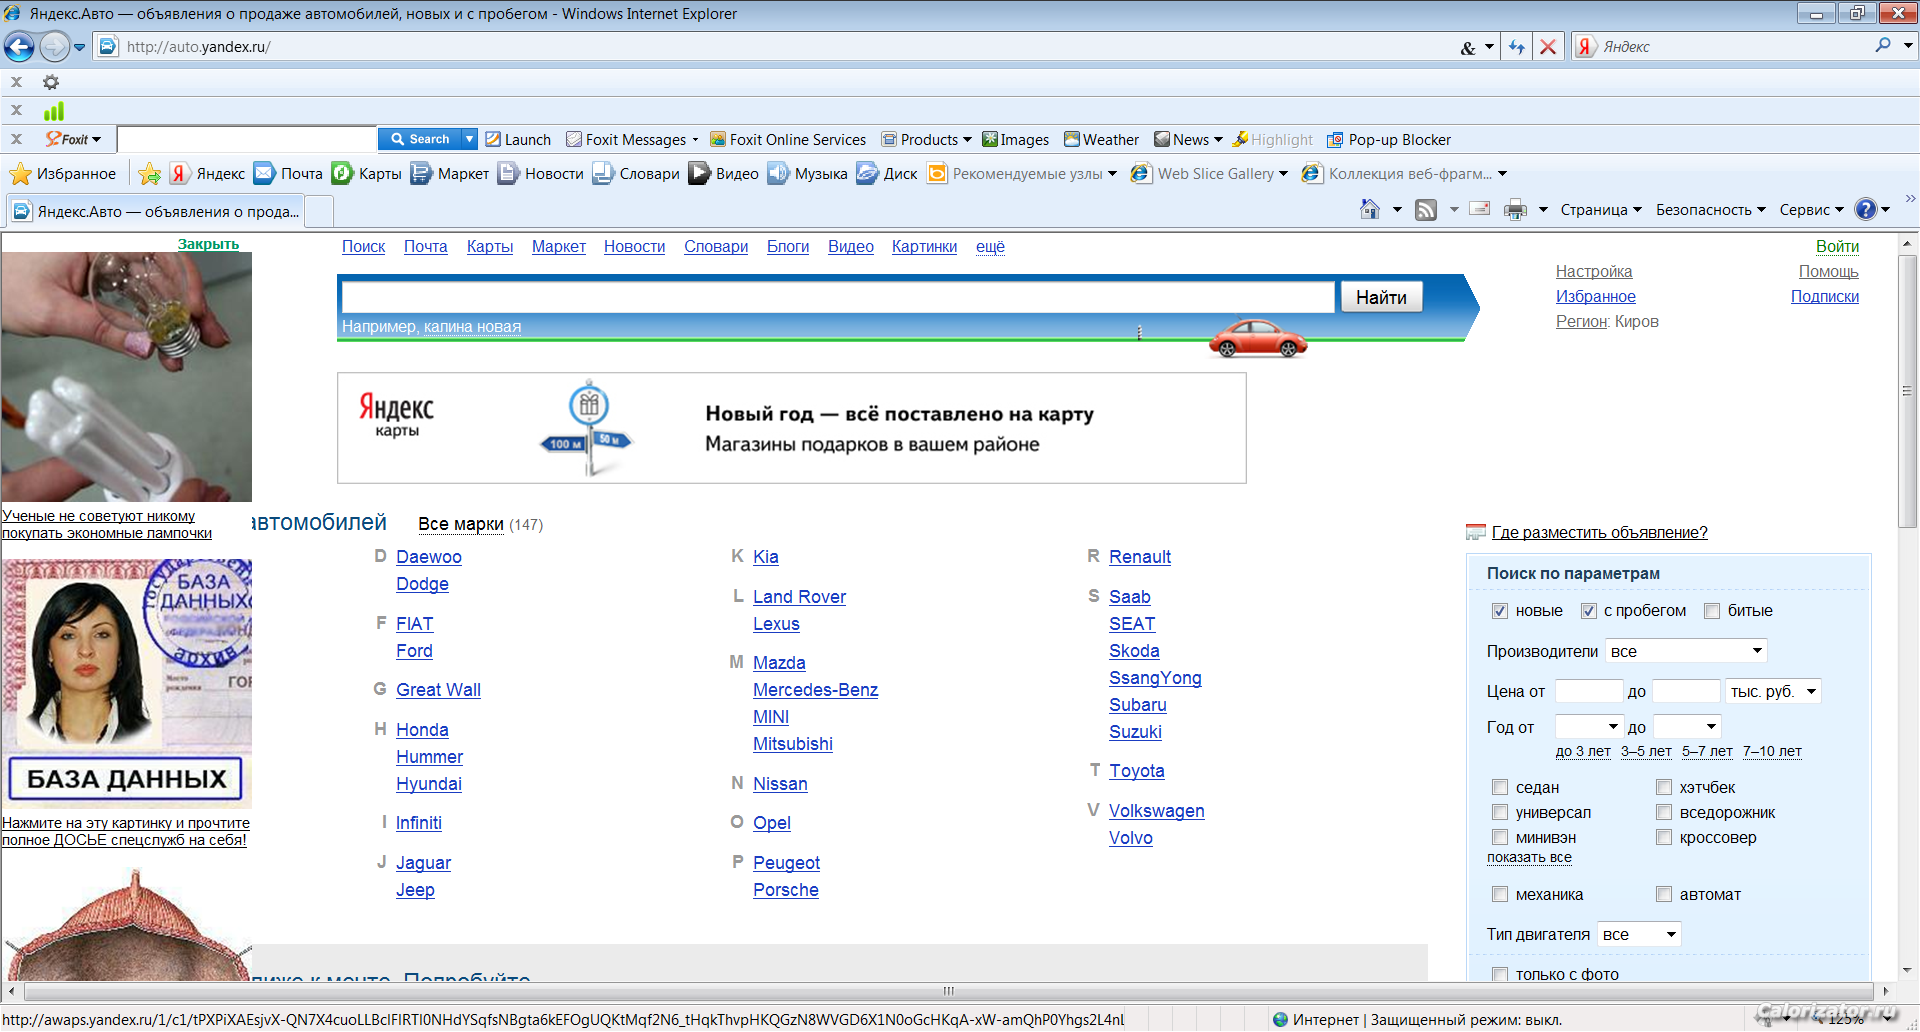
Task: Click the Print icon
Action: click(x=1516, y=209)
